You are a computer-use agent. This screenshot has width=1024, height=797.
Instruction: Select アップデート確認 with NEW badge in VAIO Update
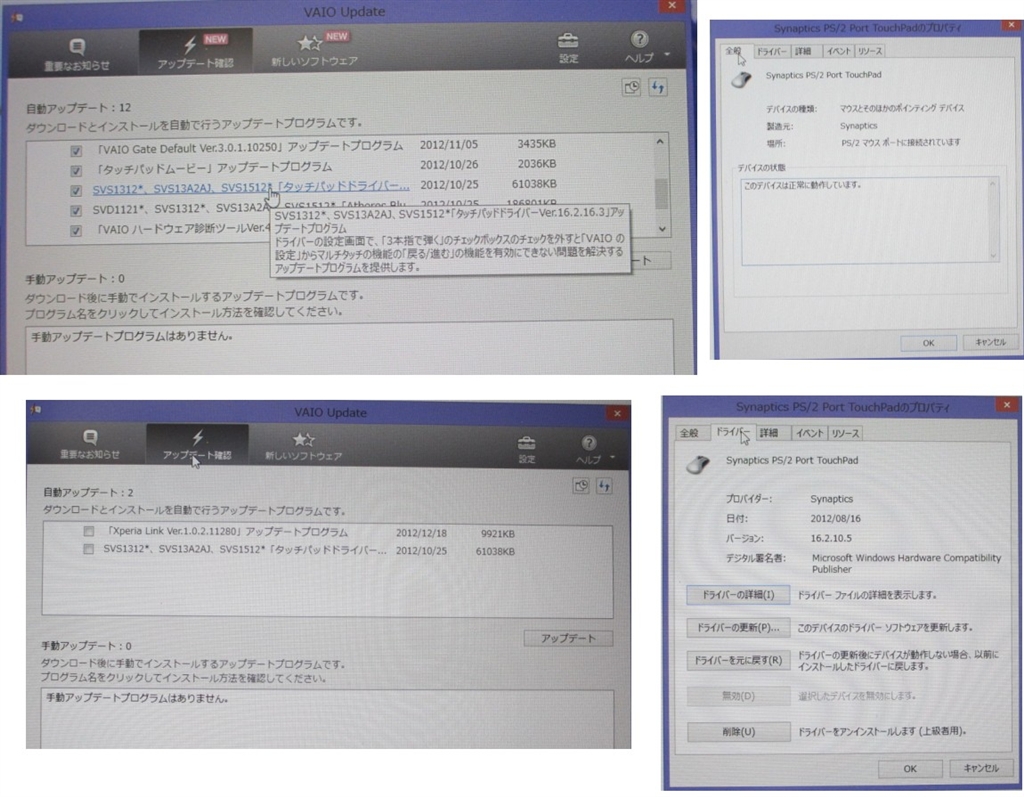click(x=195, y=52)
